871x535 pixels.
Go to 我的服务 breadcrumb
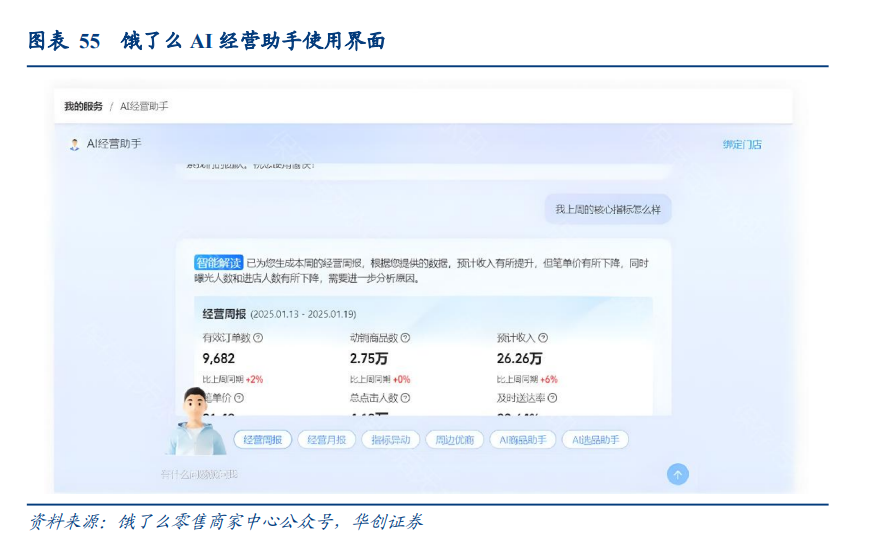coord(83,106)
